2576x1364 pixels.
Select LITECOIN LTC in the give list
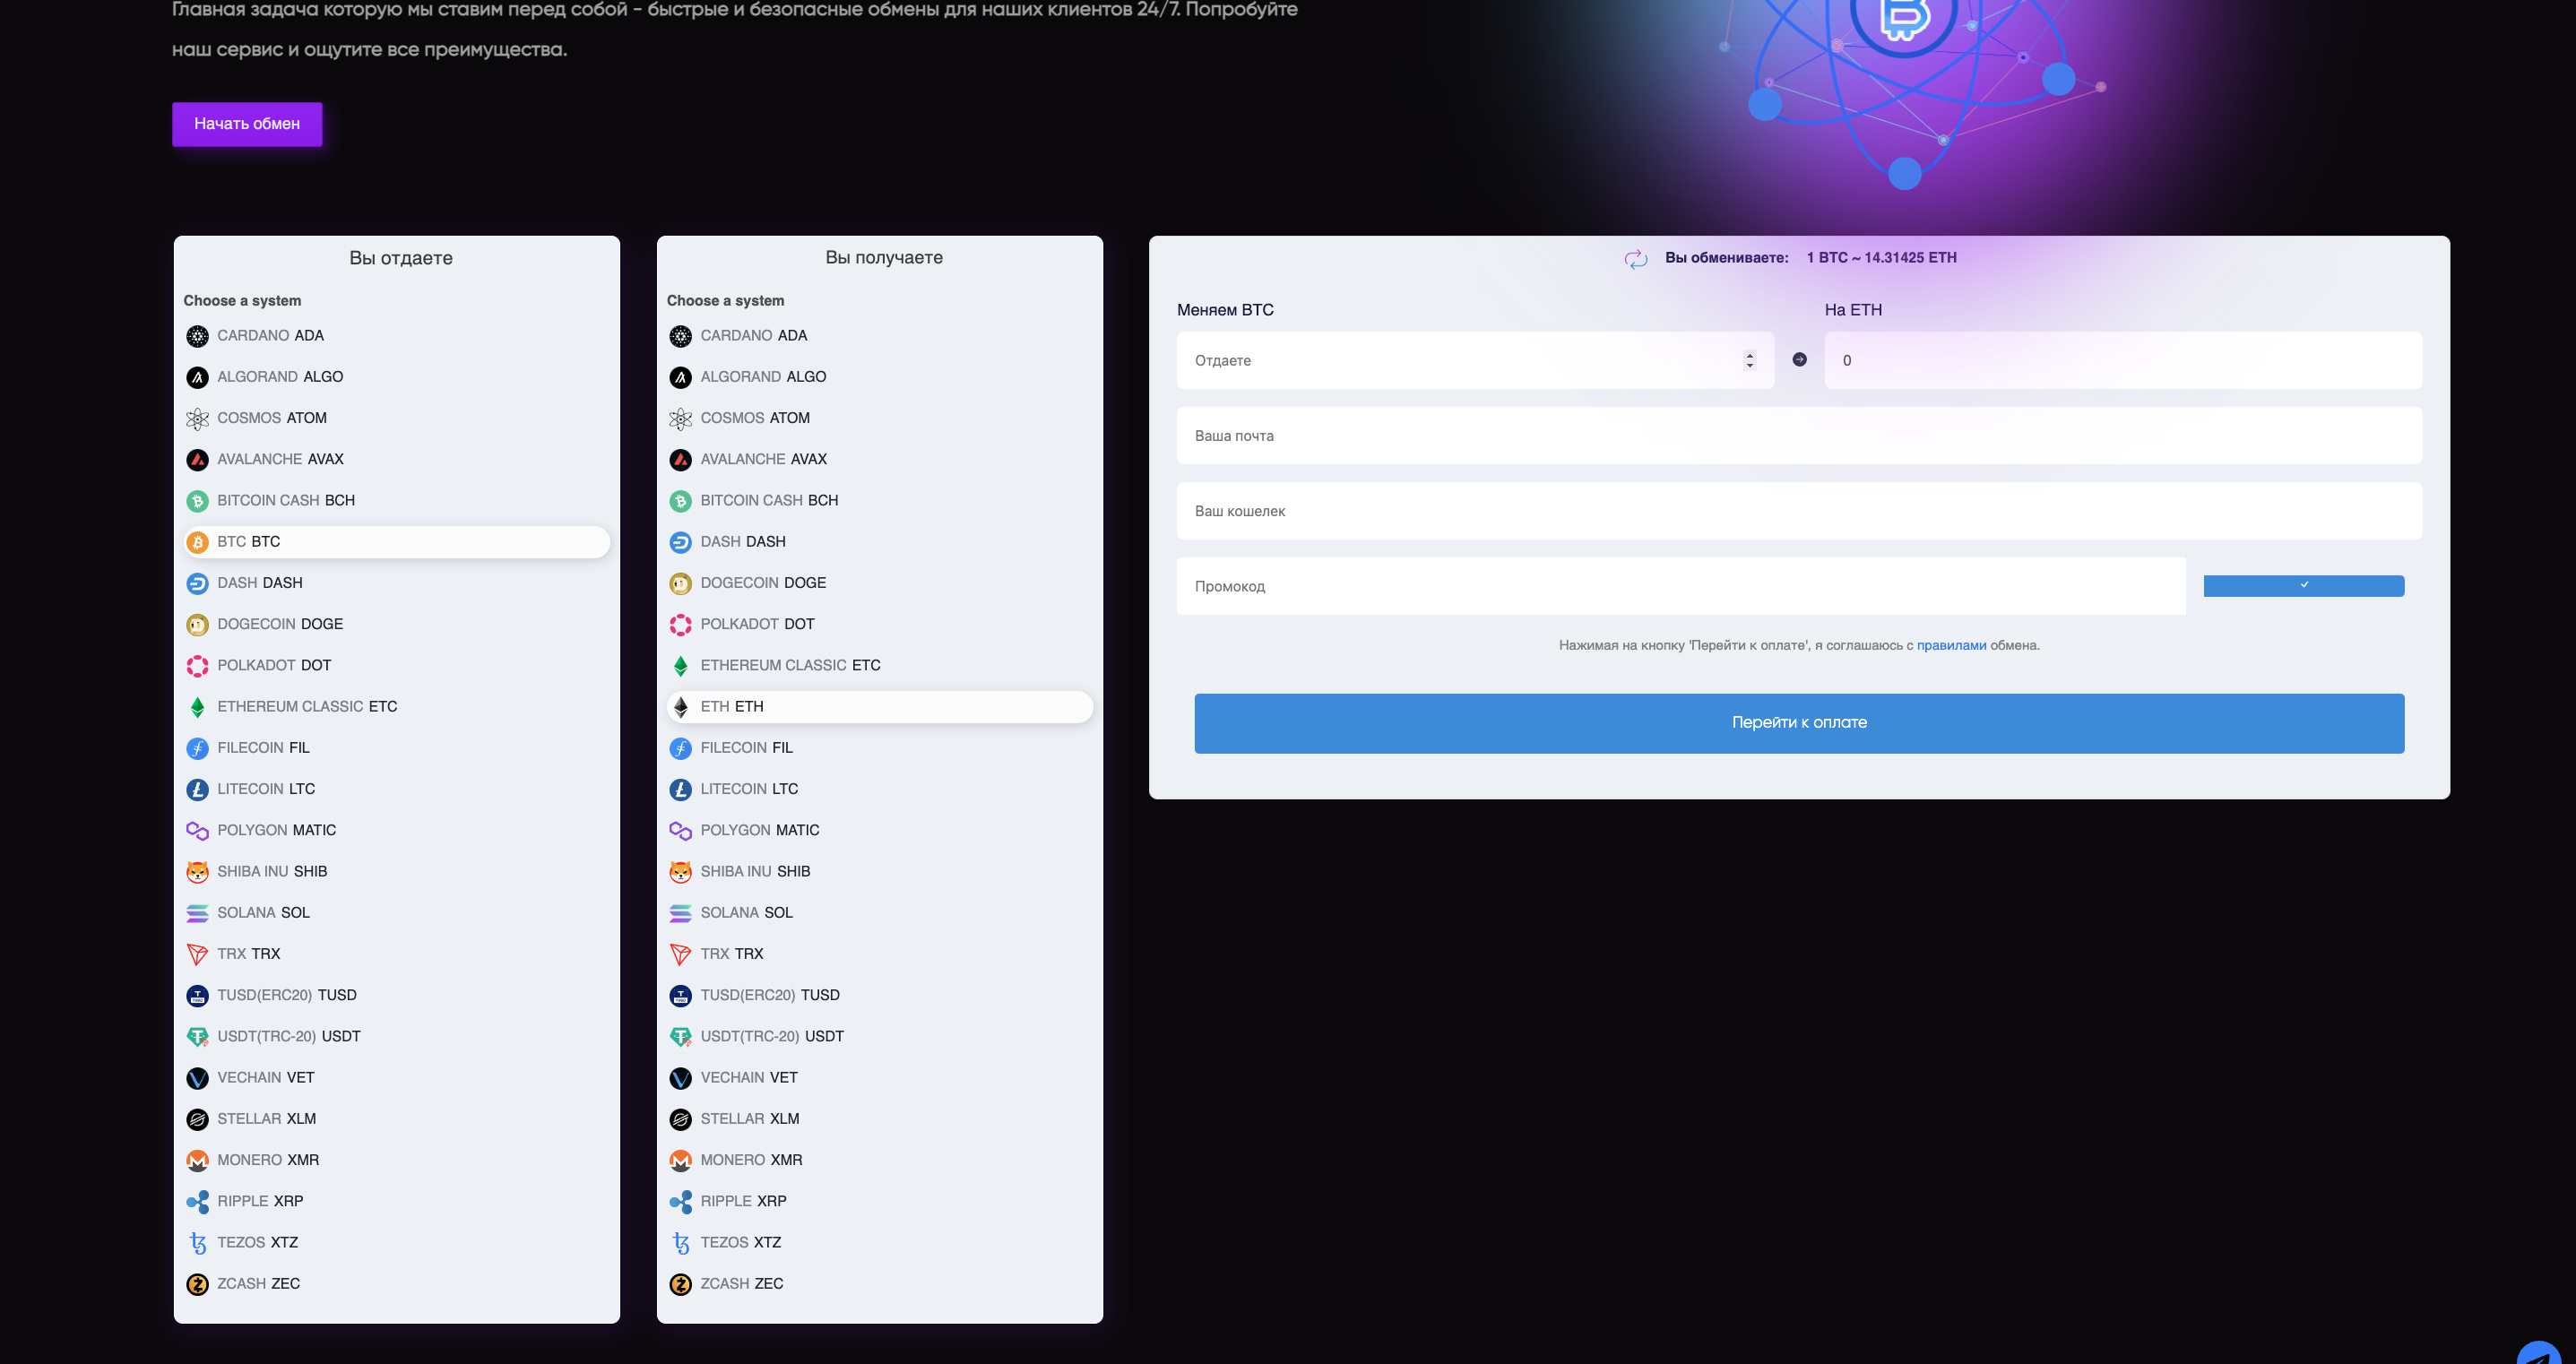(x=266, y=789)
